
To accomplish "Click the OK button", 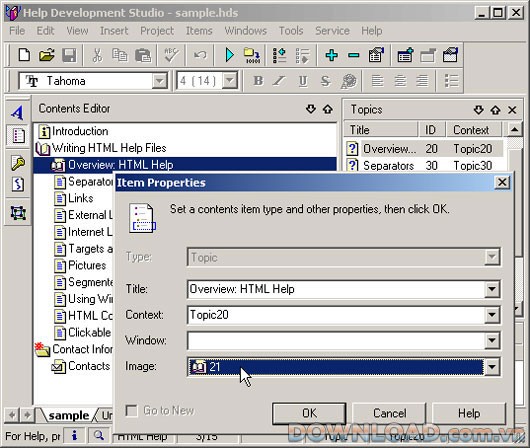I will (309, 413).
